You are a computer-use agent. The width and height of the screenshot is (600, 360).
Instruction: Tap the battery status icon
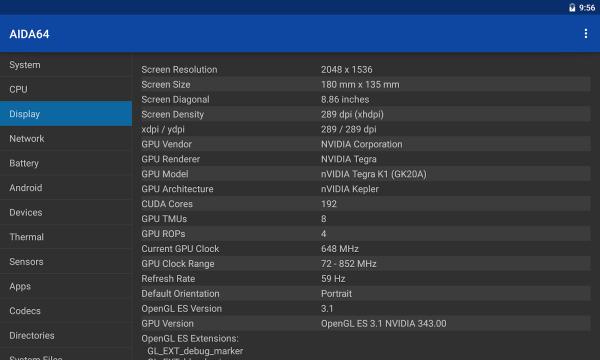pyautogui.click(x=572, y=8)
